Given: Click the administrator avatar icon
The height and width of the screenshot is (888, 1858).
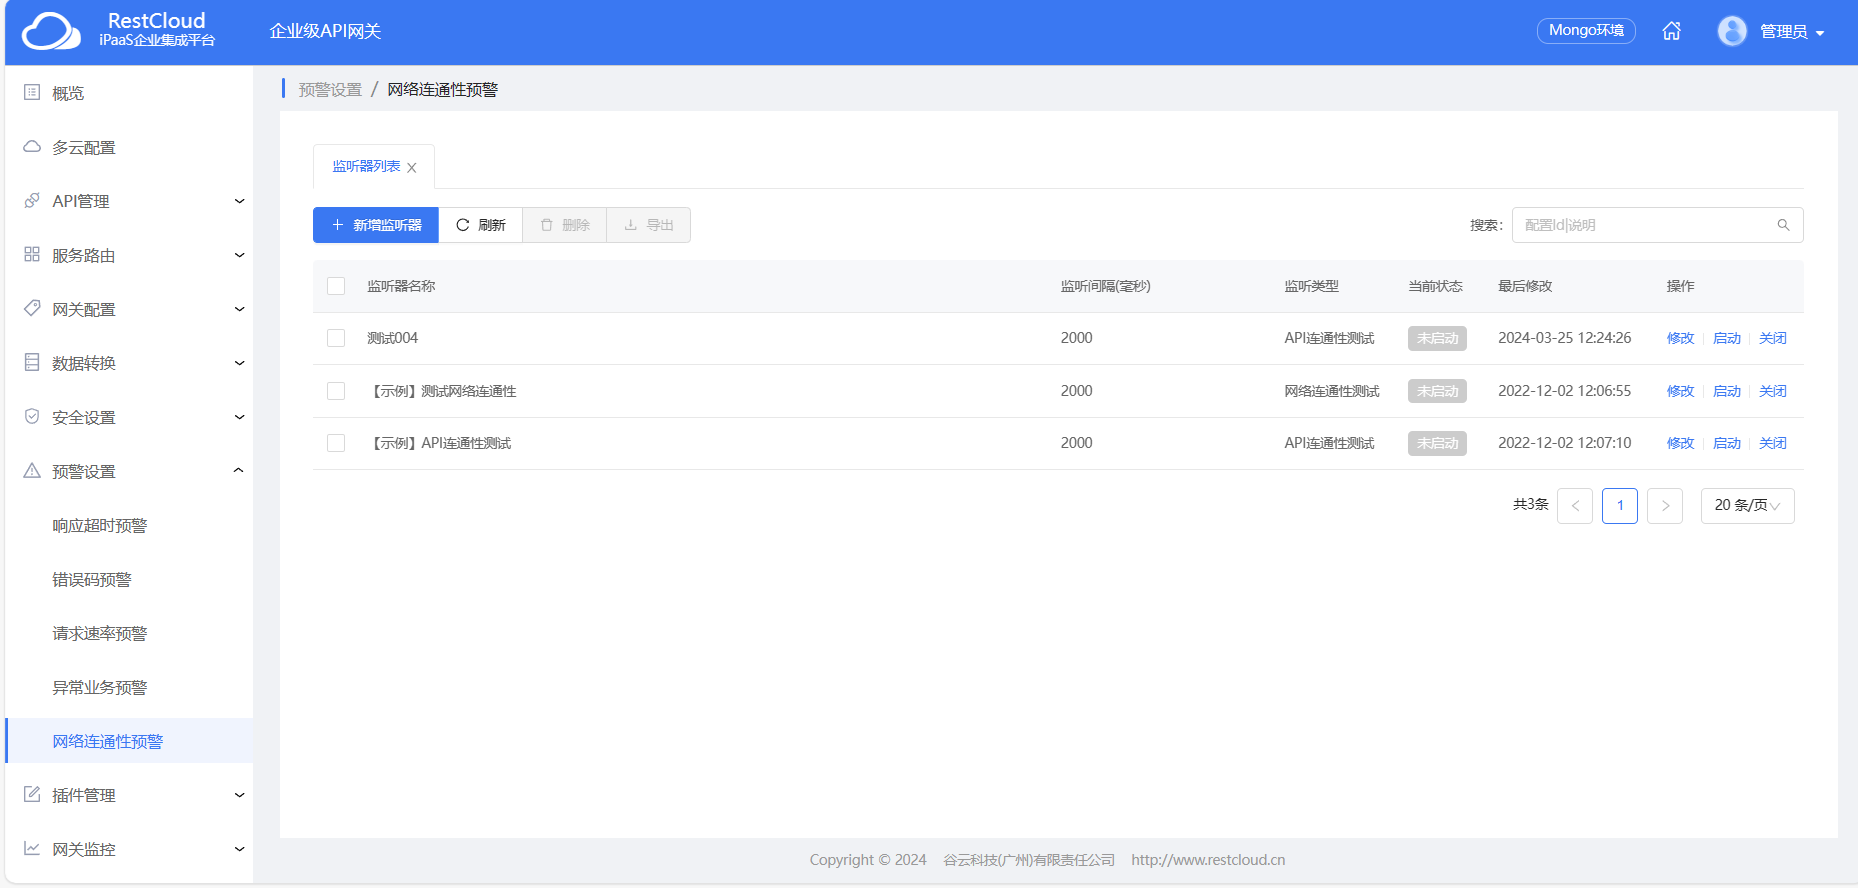Looking at the screenshot, I should pyautogui.click(x=1732, y=31).
